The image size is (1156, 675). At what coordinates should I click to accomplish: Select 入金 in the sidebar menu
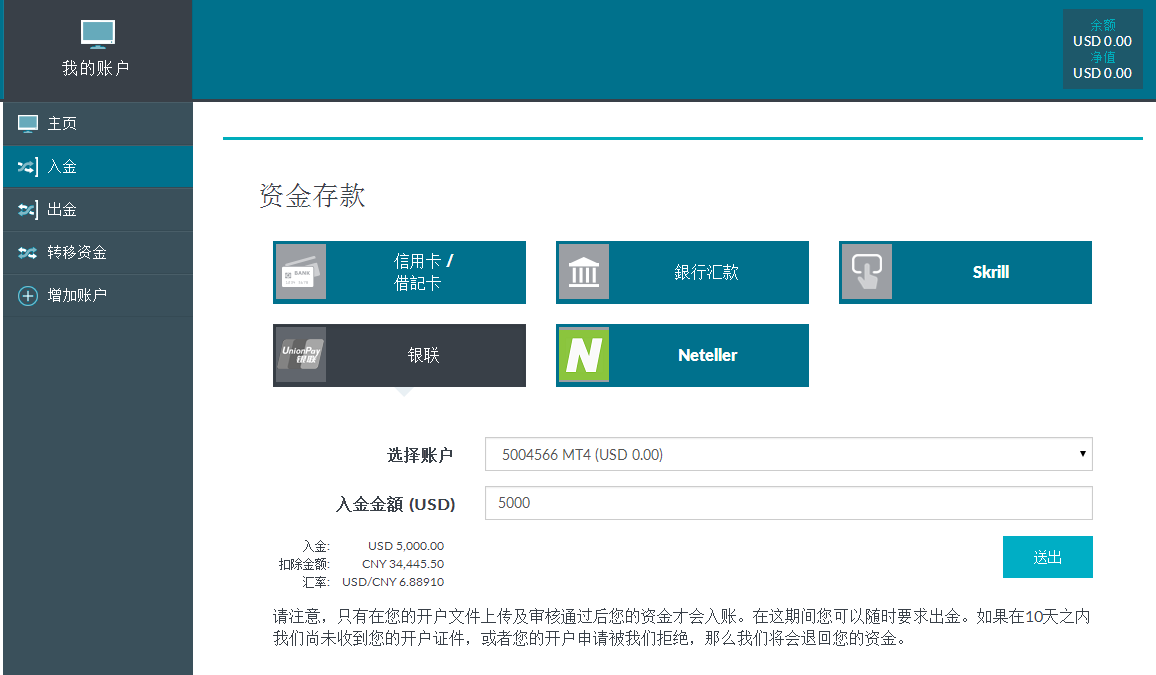[62, 167]
